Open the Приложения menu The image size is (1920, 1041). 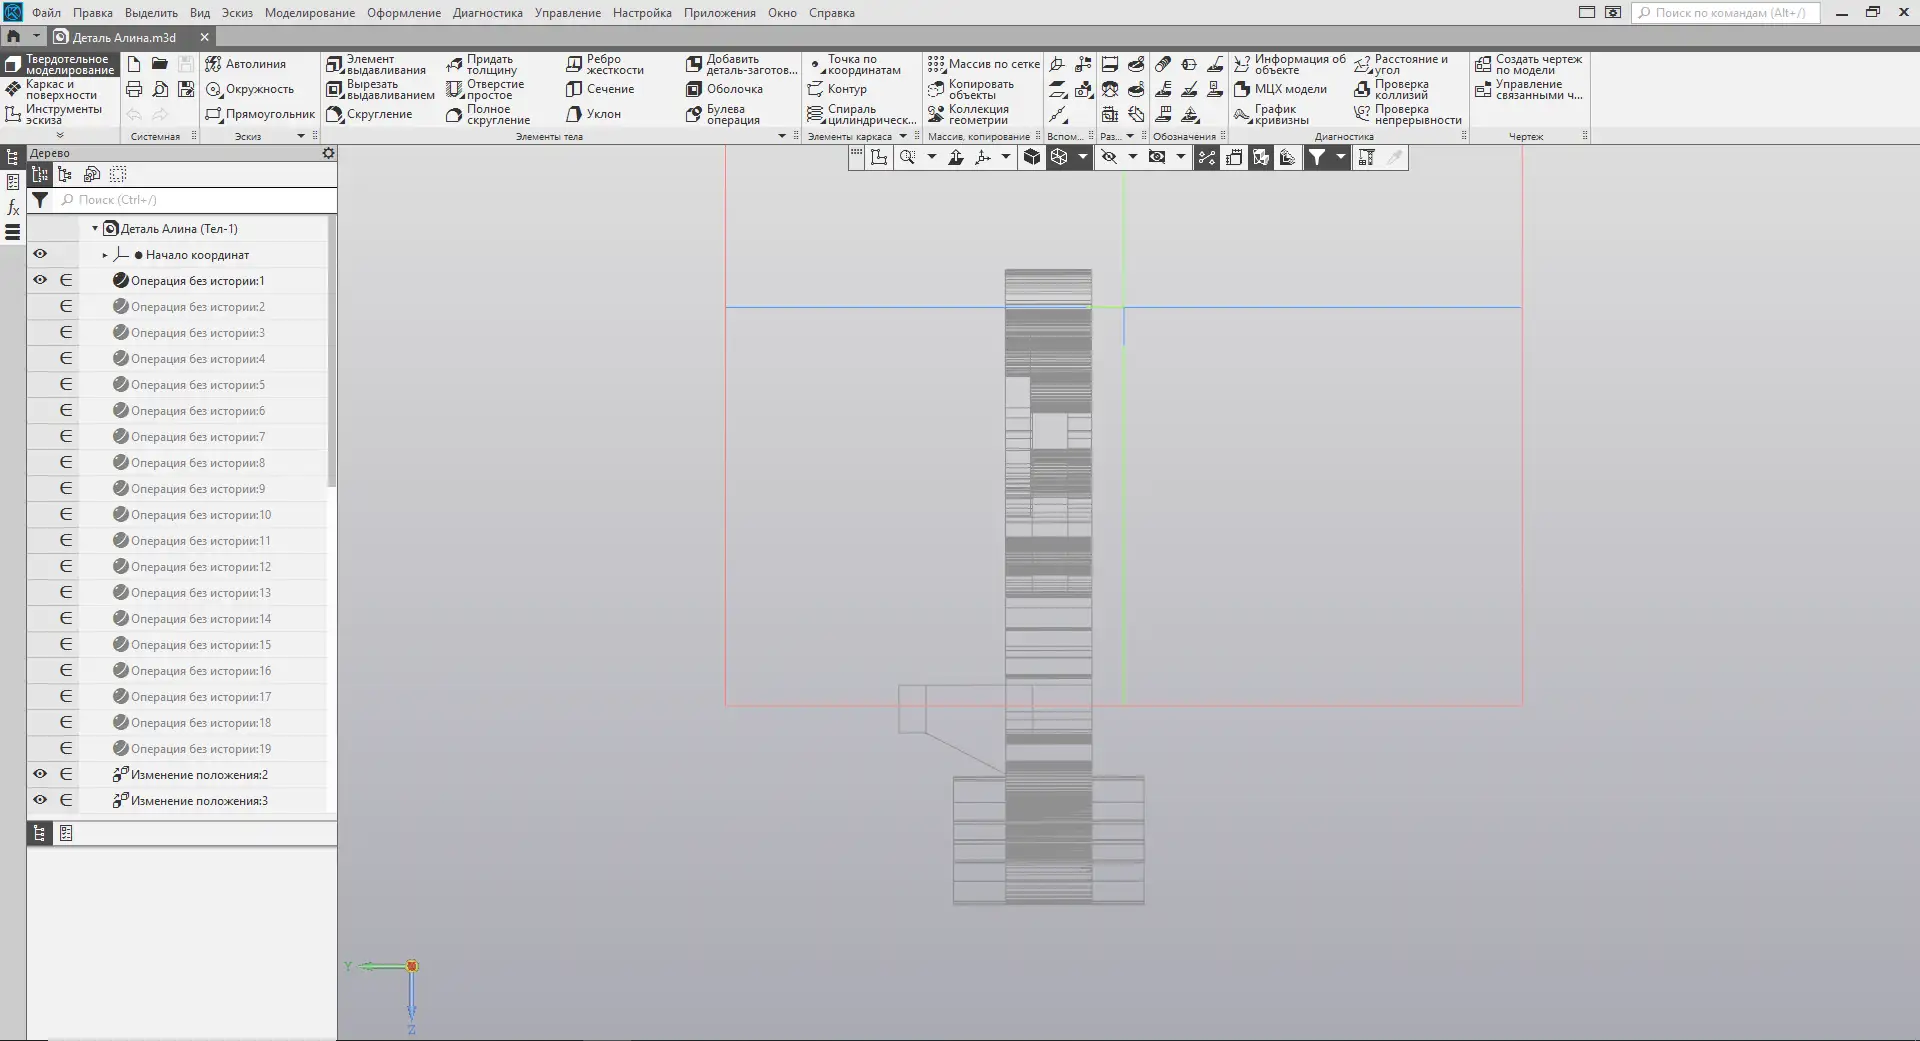click(x=719, y=13)
